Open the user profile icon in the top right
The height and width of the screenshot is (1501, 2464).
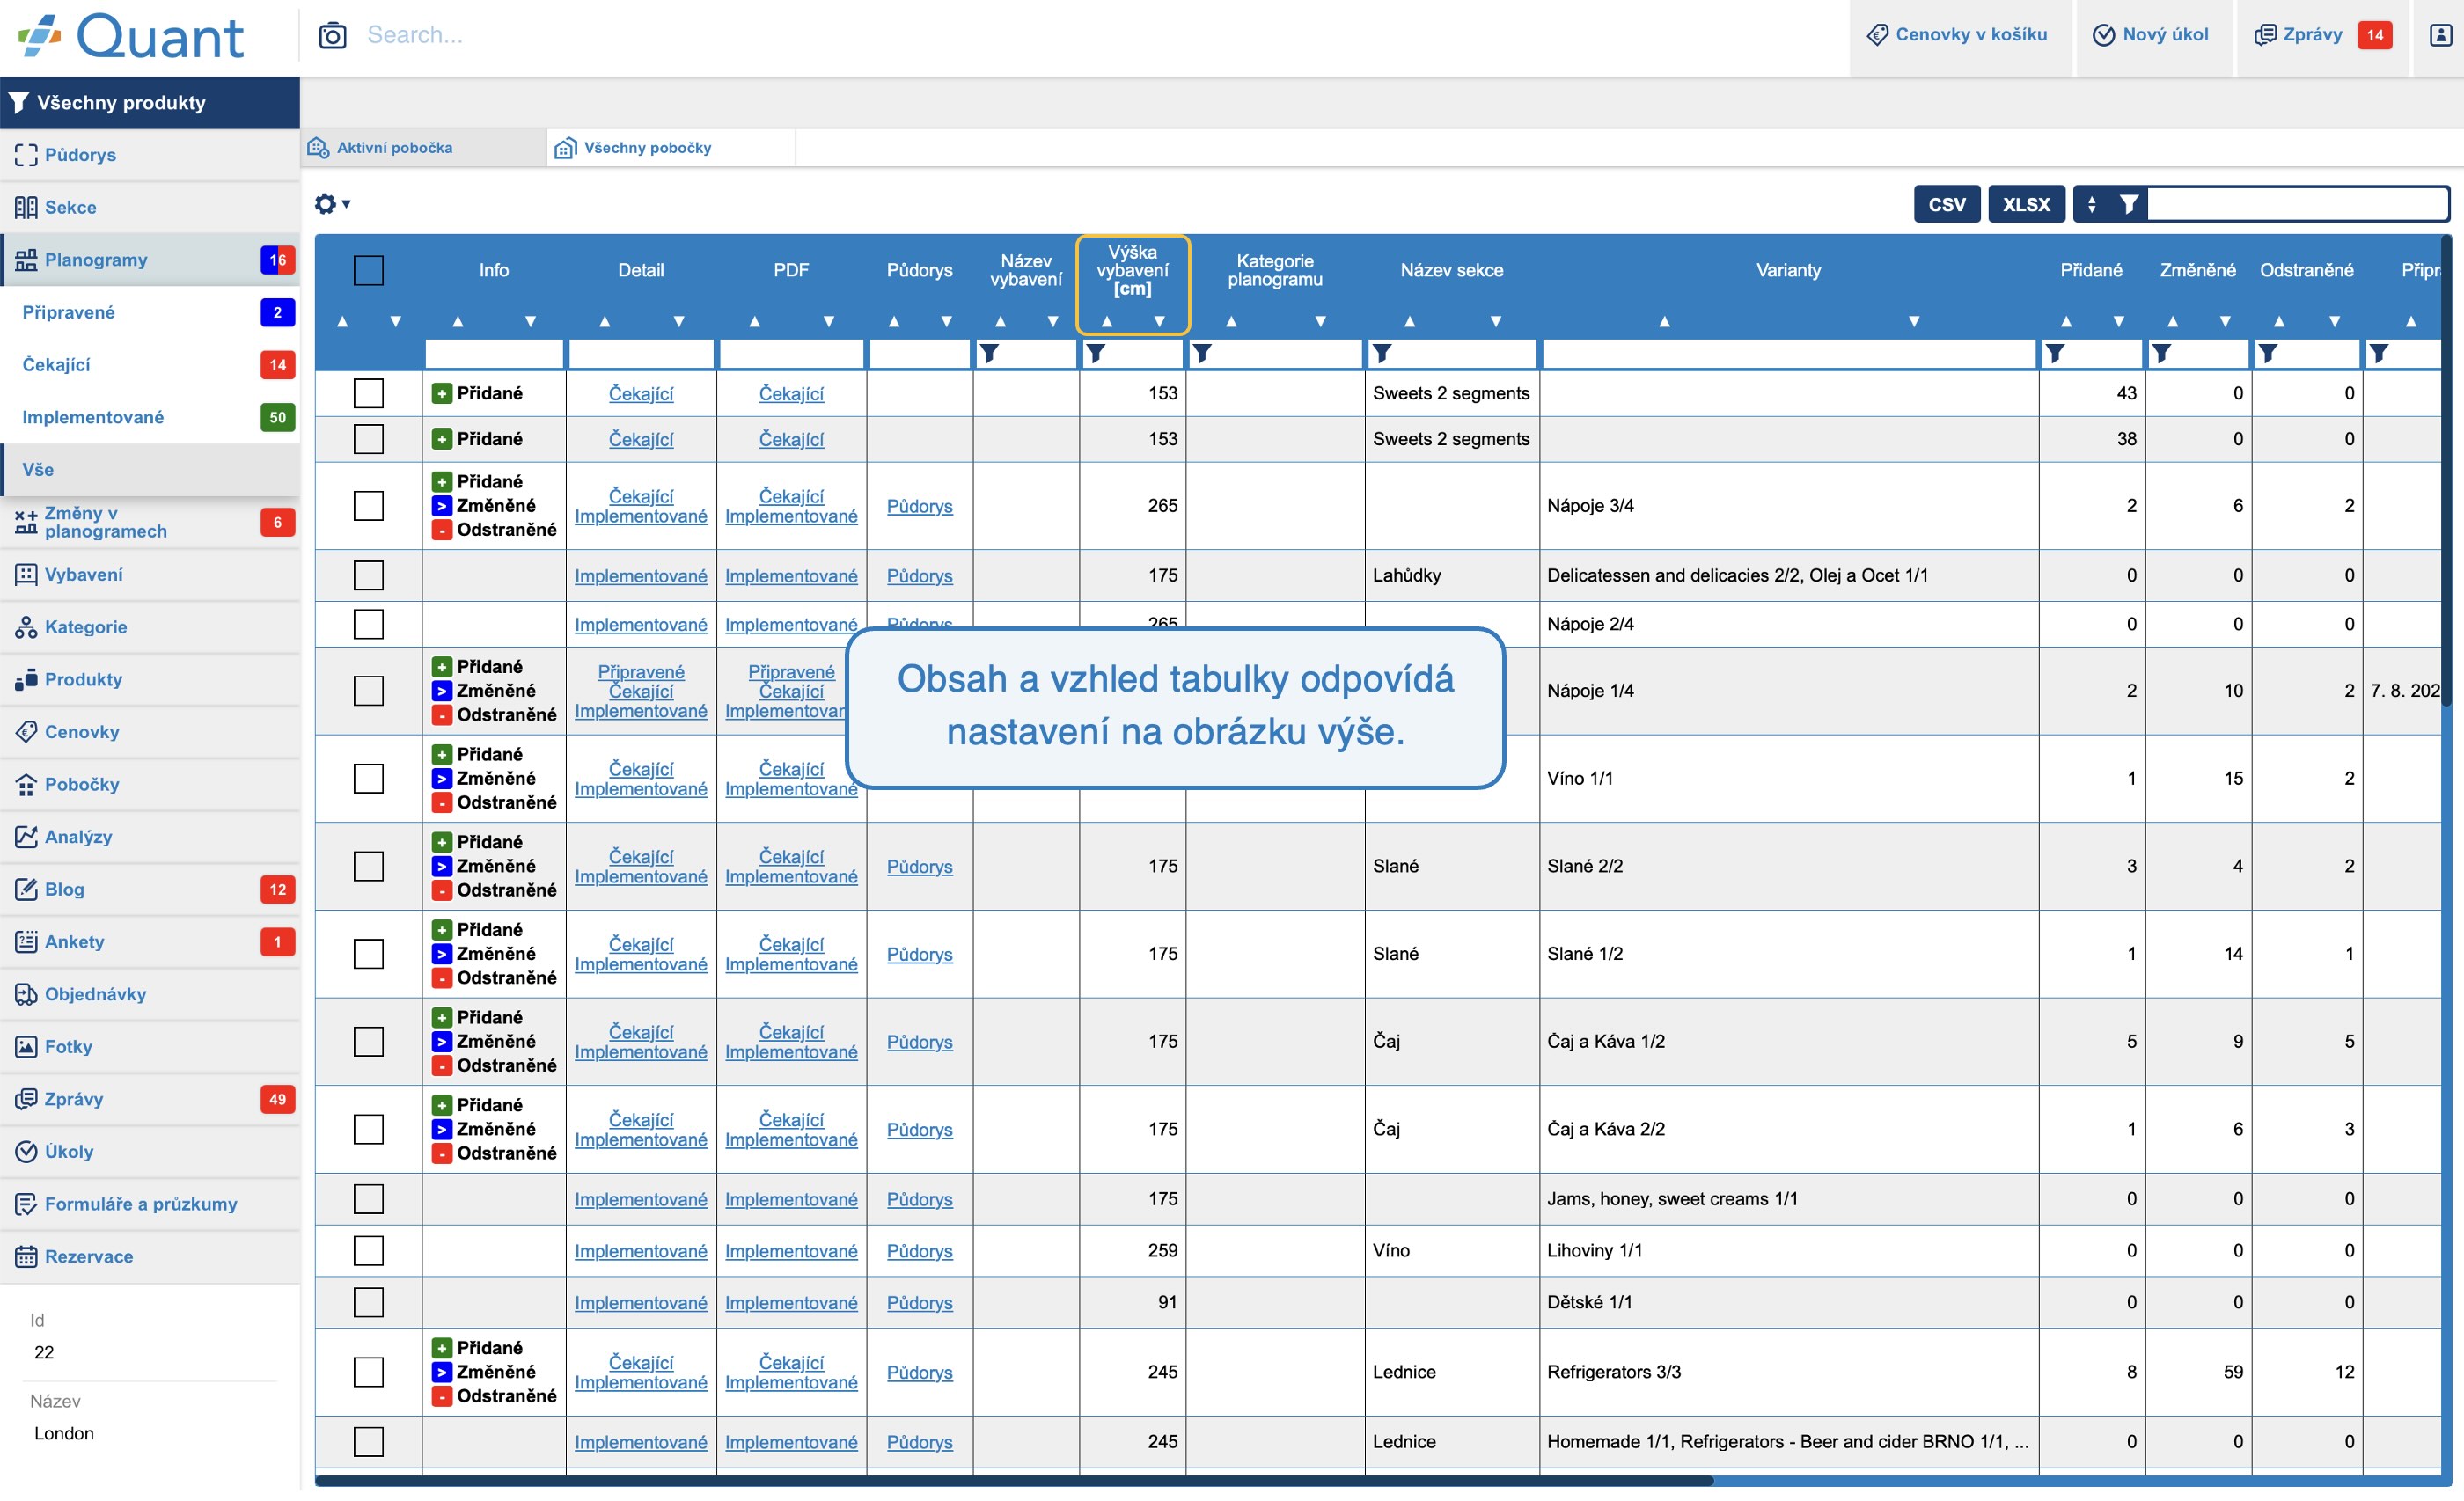(2440, 35)
